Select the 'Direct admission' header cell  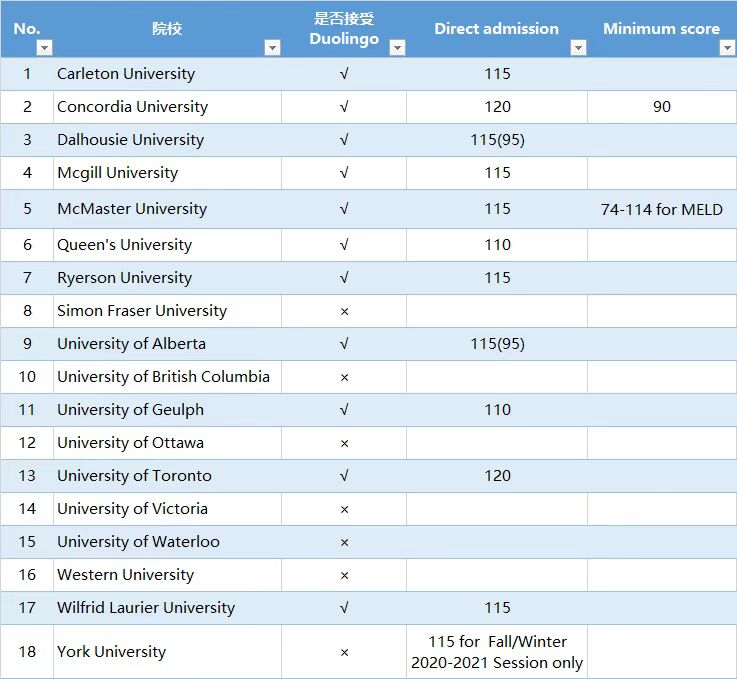pos(497,29)
